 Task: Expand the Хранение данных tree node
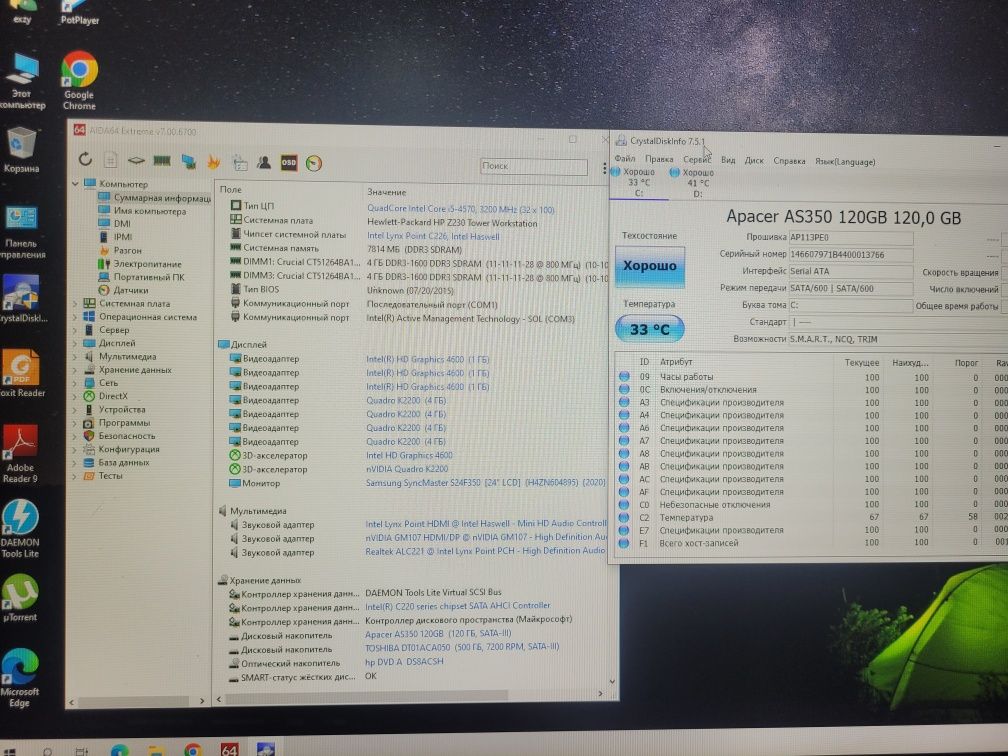(x=75, y=370)
